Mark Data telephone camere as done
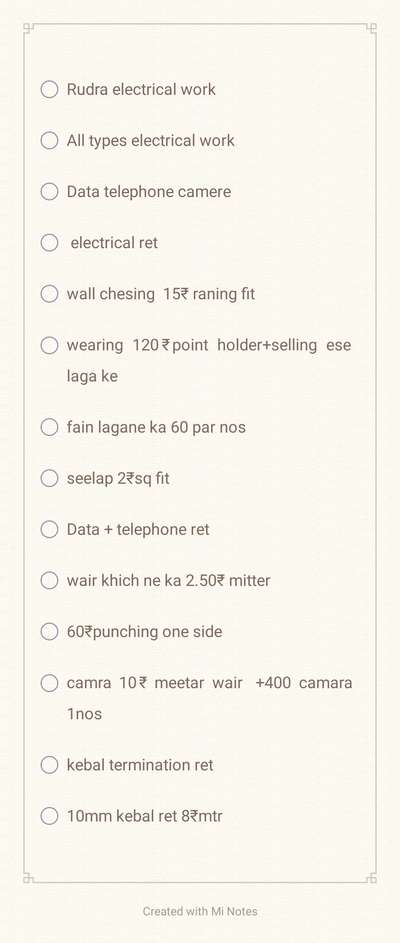Screen dimensions: 400x943 [x=49, y=192]
